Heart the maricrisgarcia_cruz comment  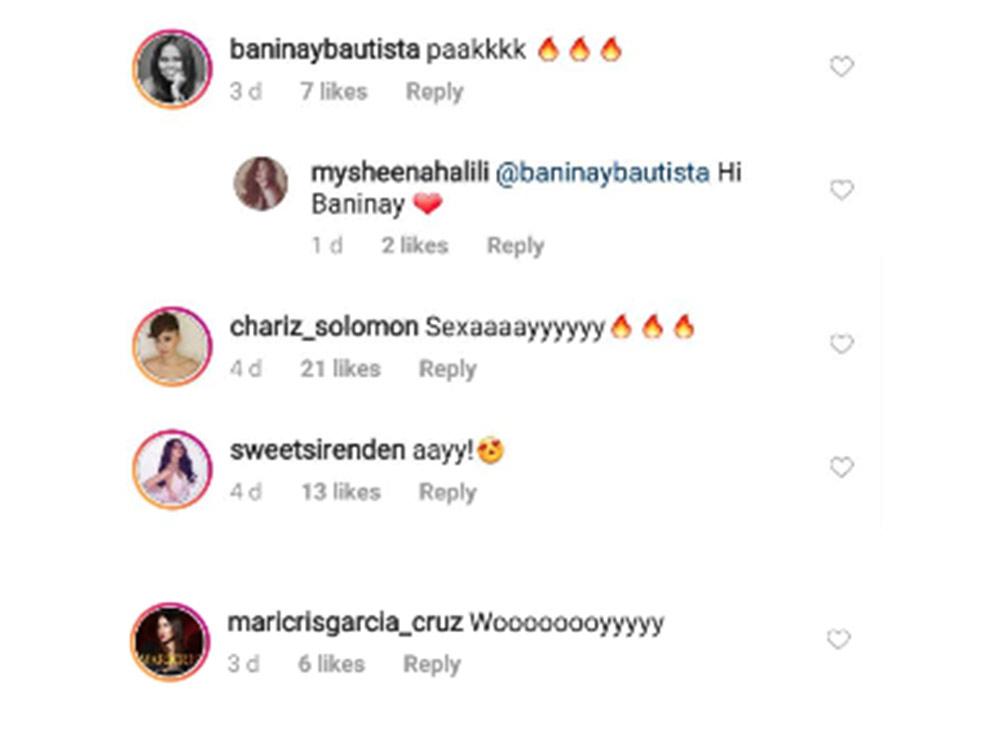(839, 639)
